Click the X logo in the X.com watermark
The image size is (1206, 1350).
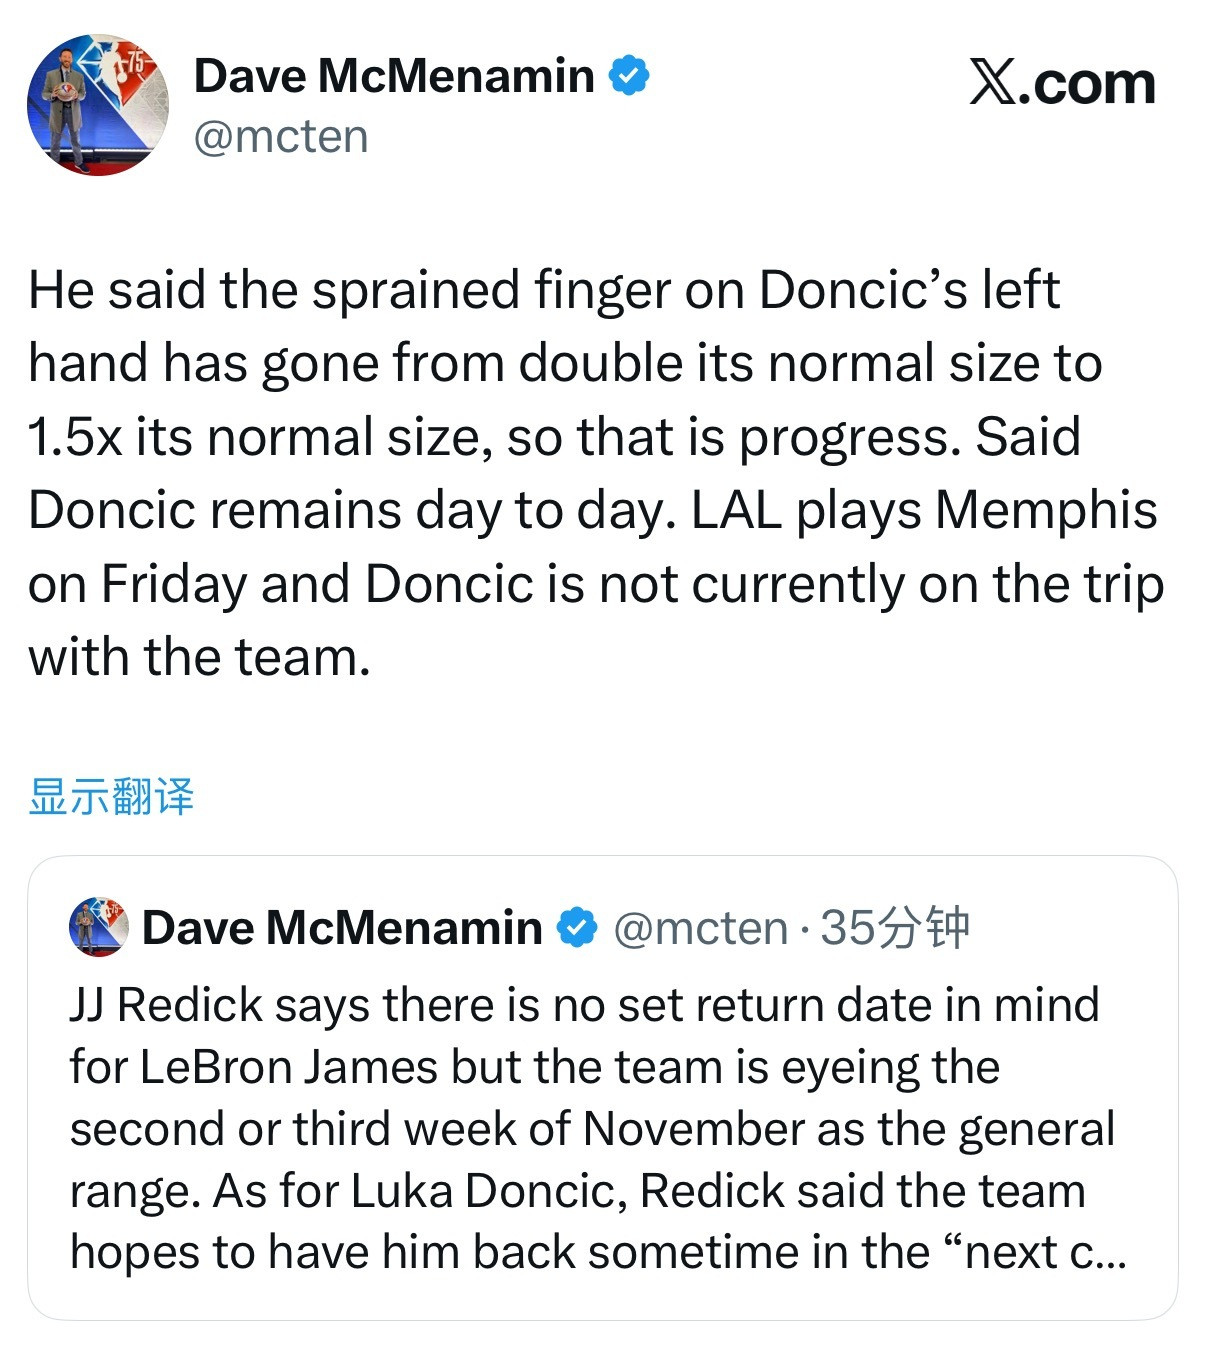[x=993, y=82]
